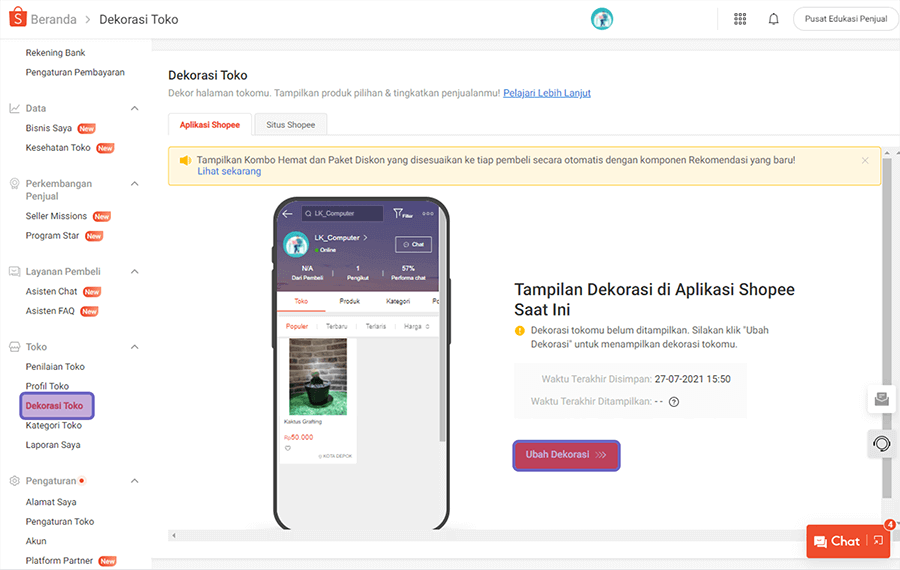Open Bisnis Saya in sidebar
Image resolution: width=900 pixels, height=570 pixels.
[x=49, y=128]
